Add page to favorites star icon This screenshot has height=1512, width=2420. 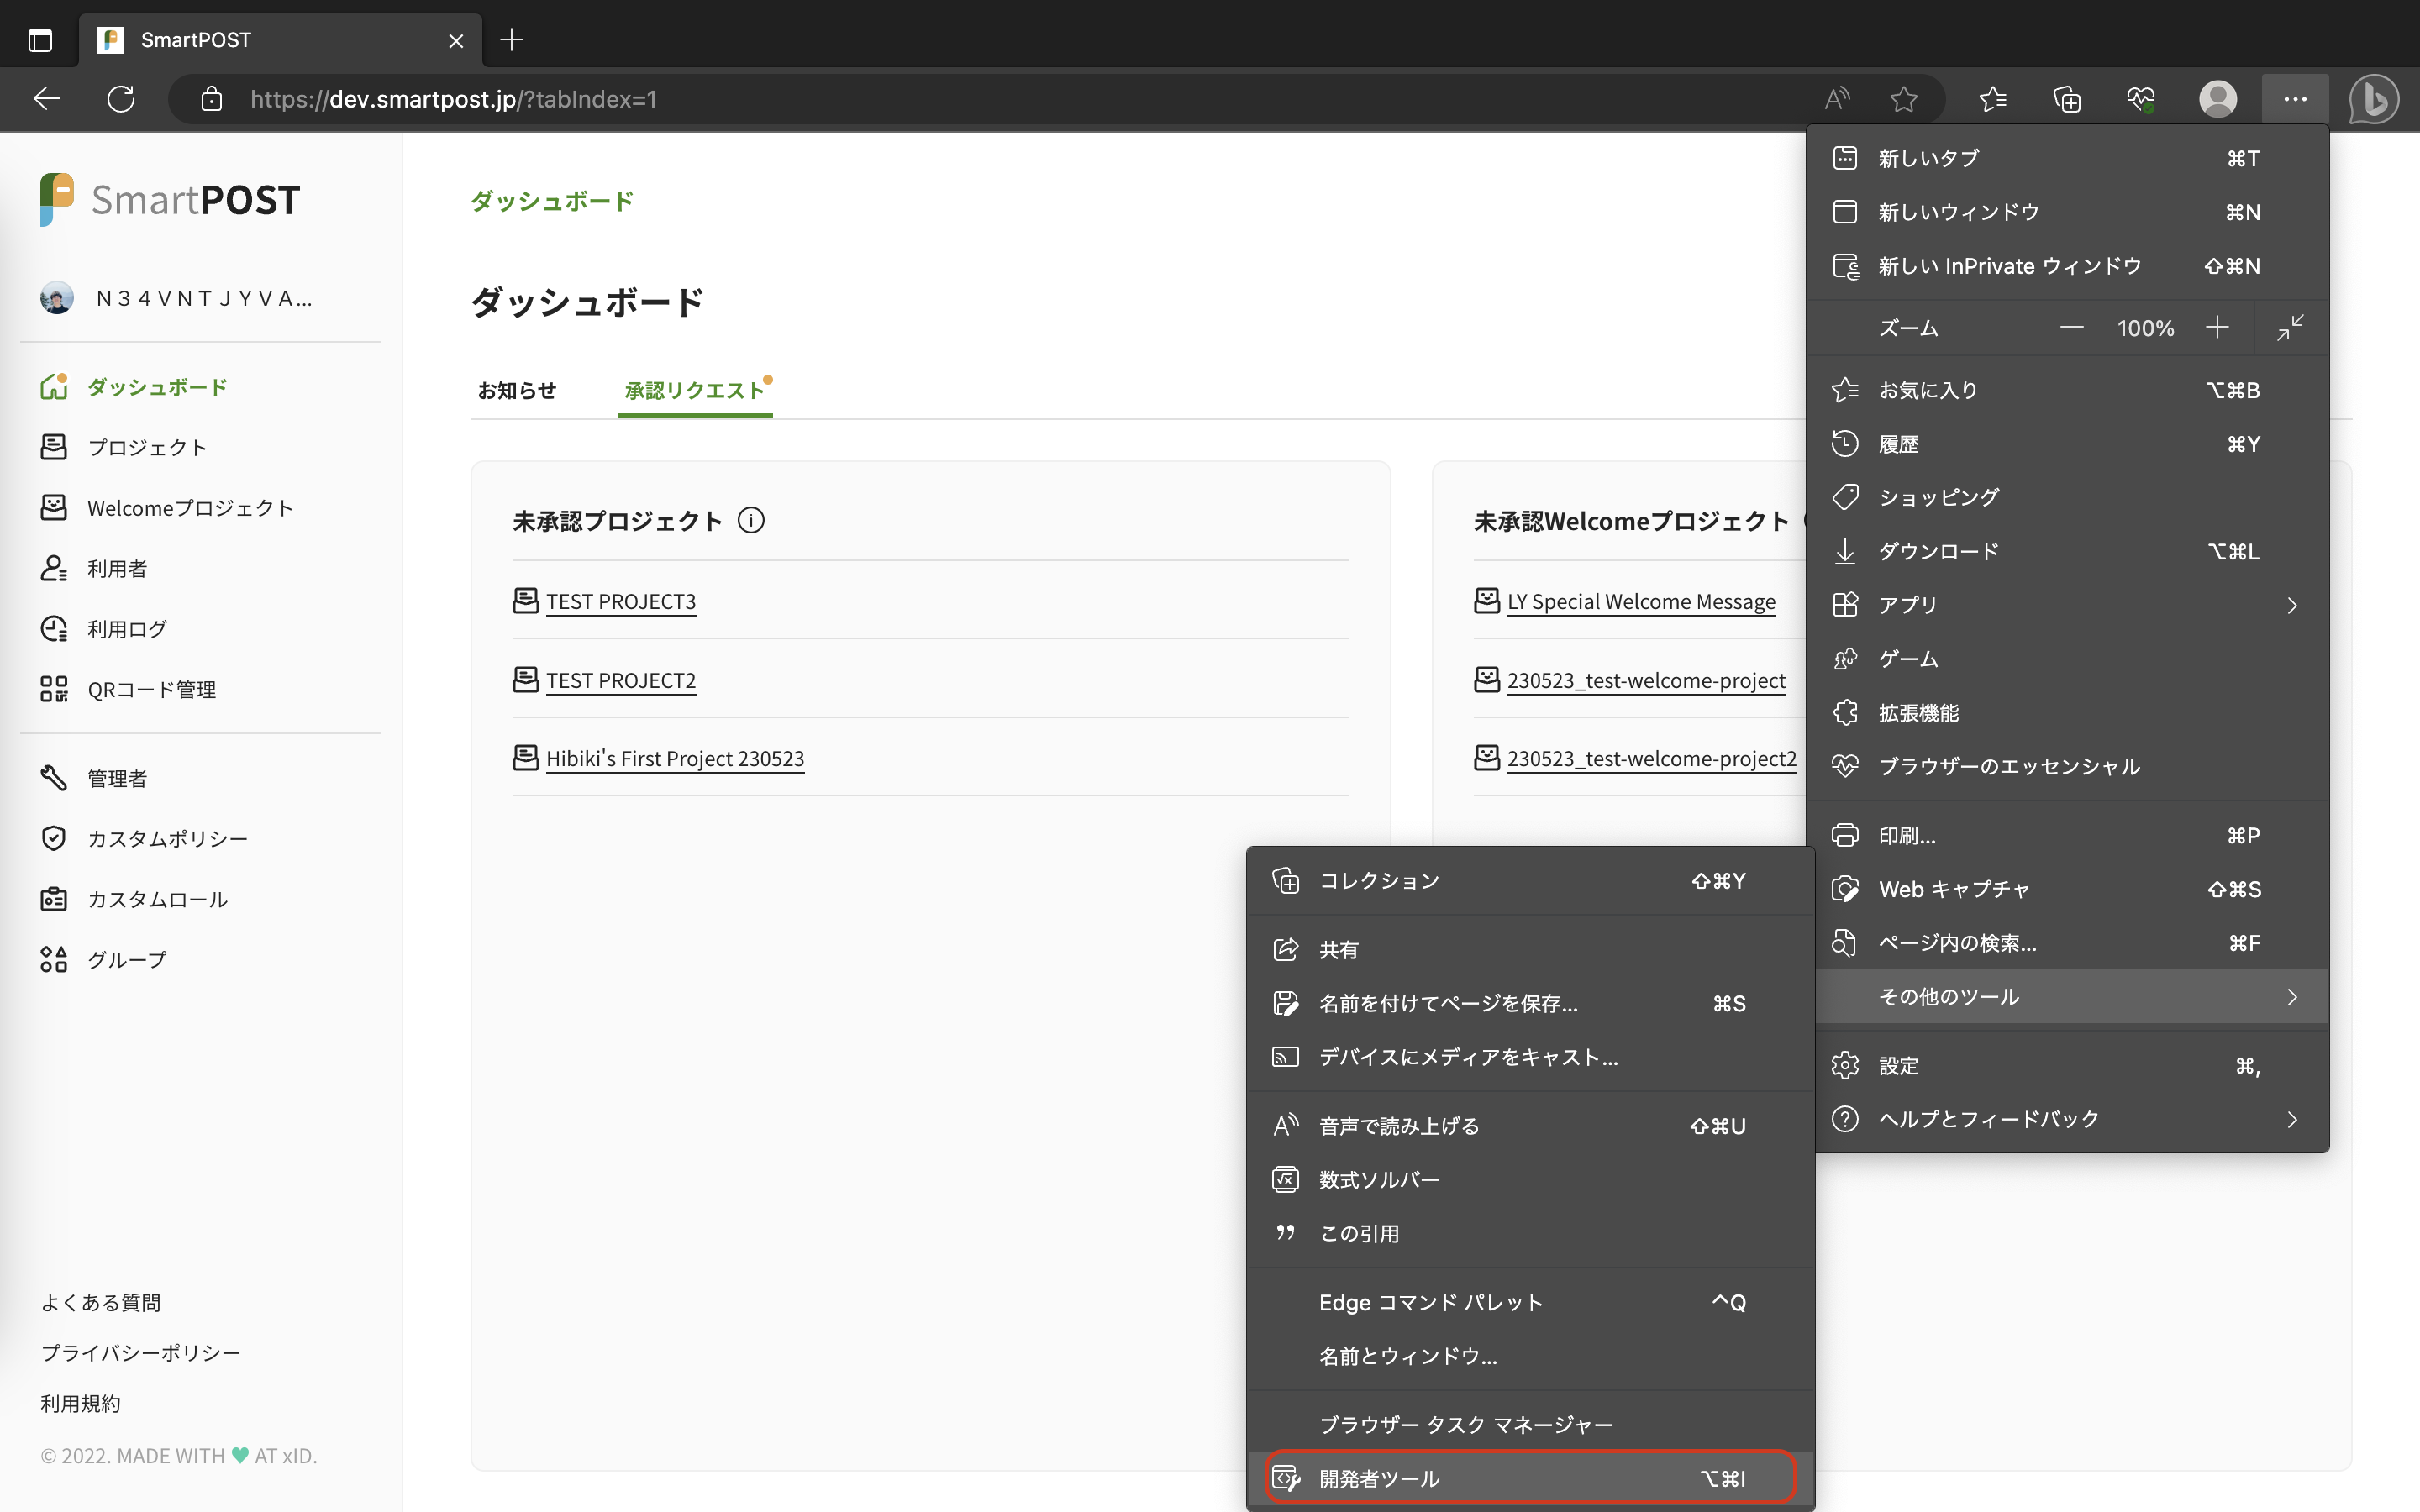[x=1903, y=99]
